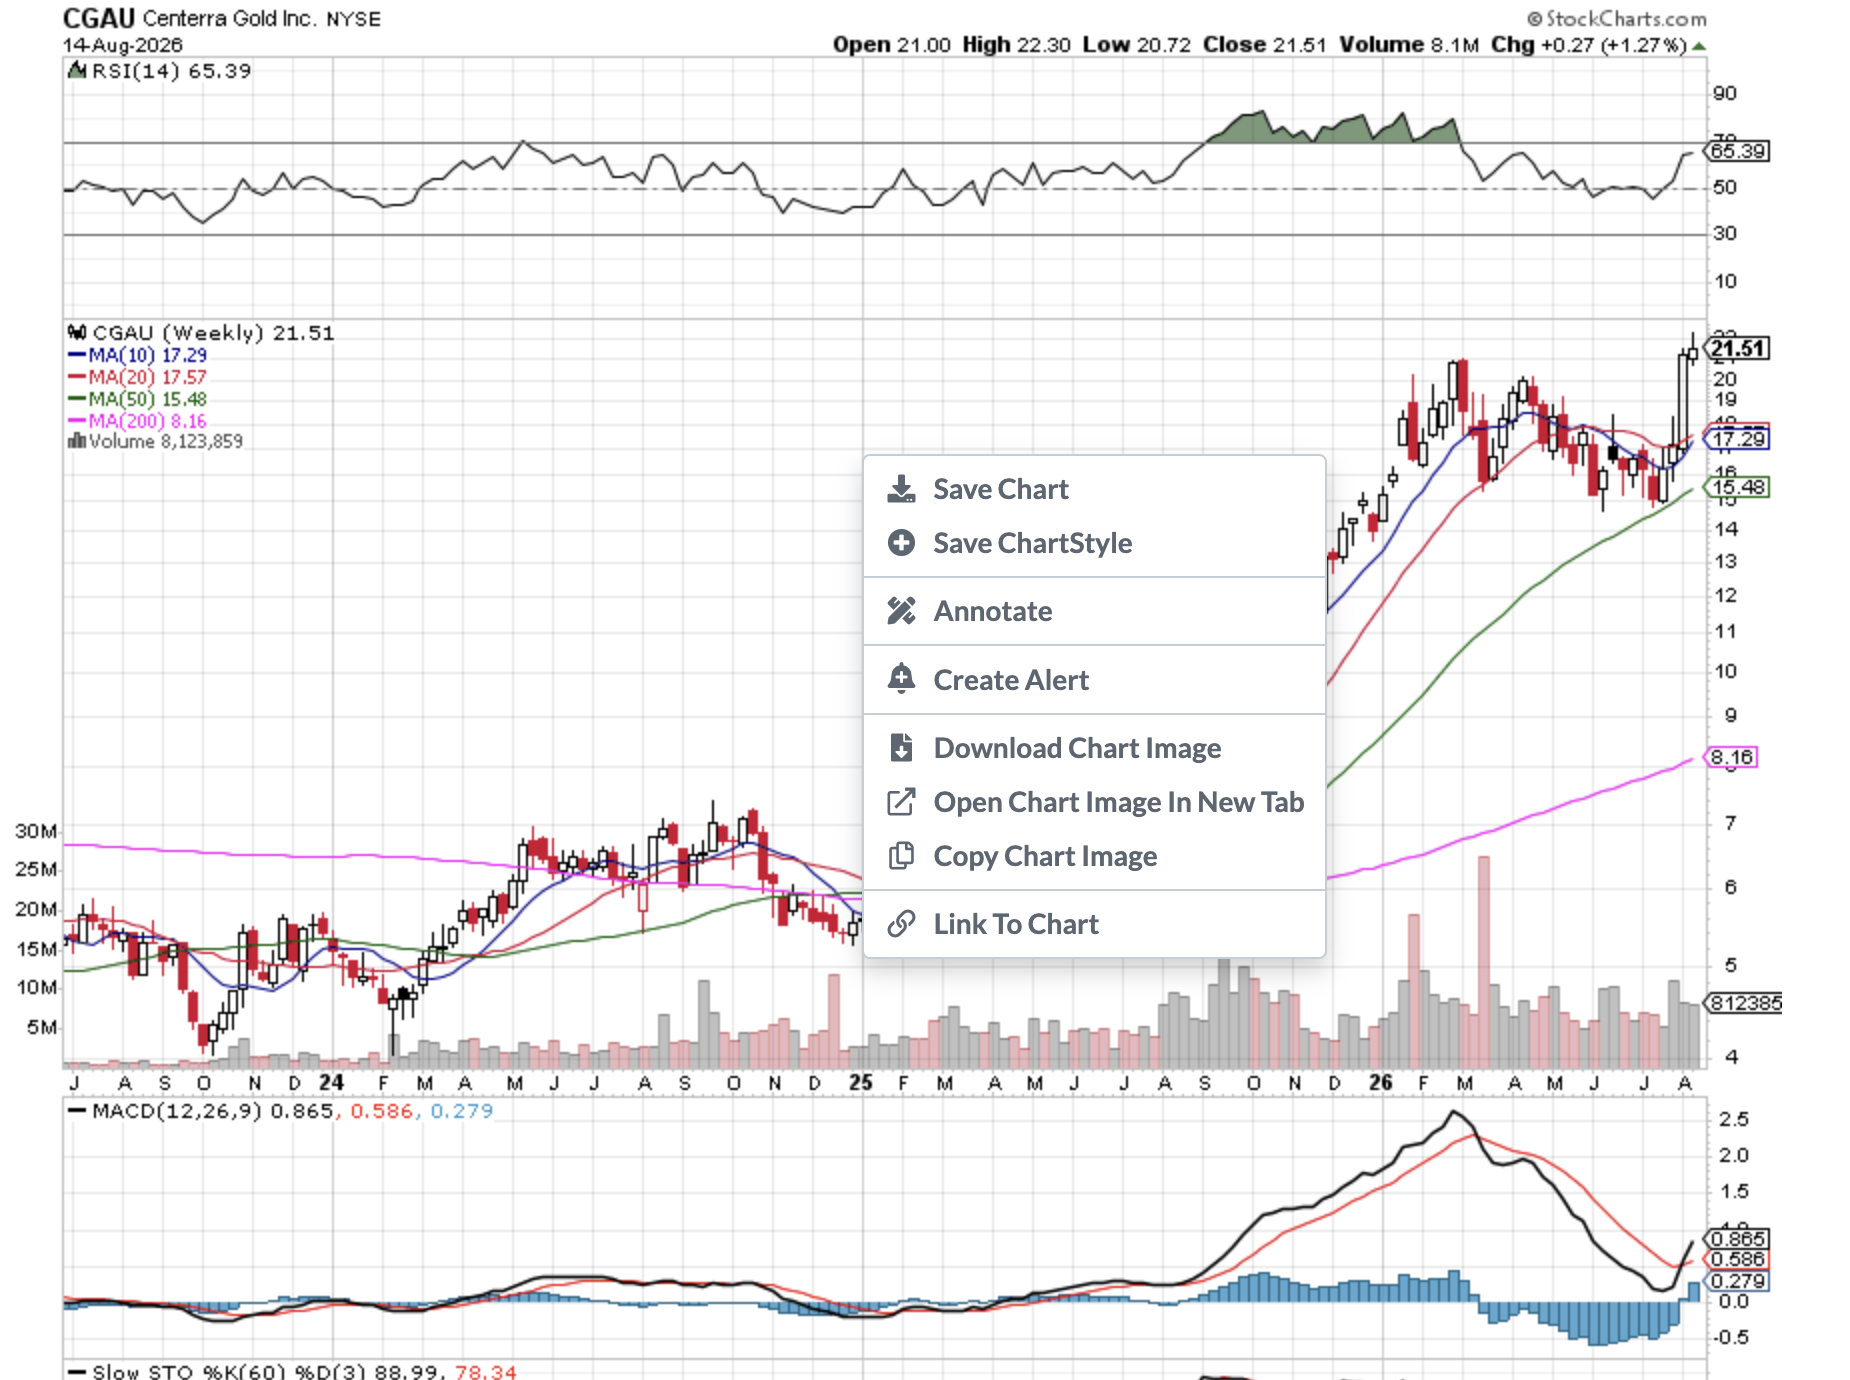This screenshot has width=1850, height=1380.
Task: Click the Open Chart Image external-link icon
Action: click(x=901, y=802)
